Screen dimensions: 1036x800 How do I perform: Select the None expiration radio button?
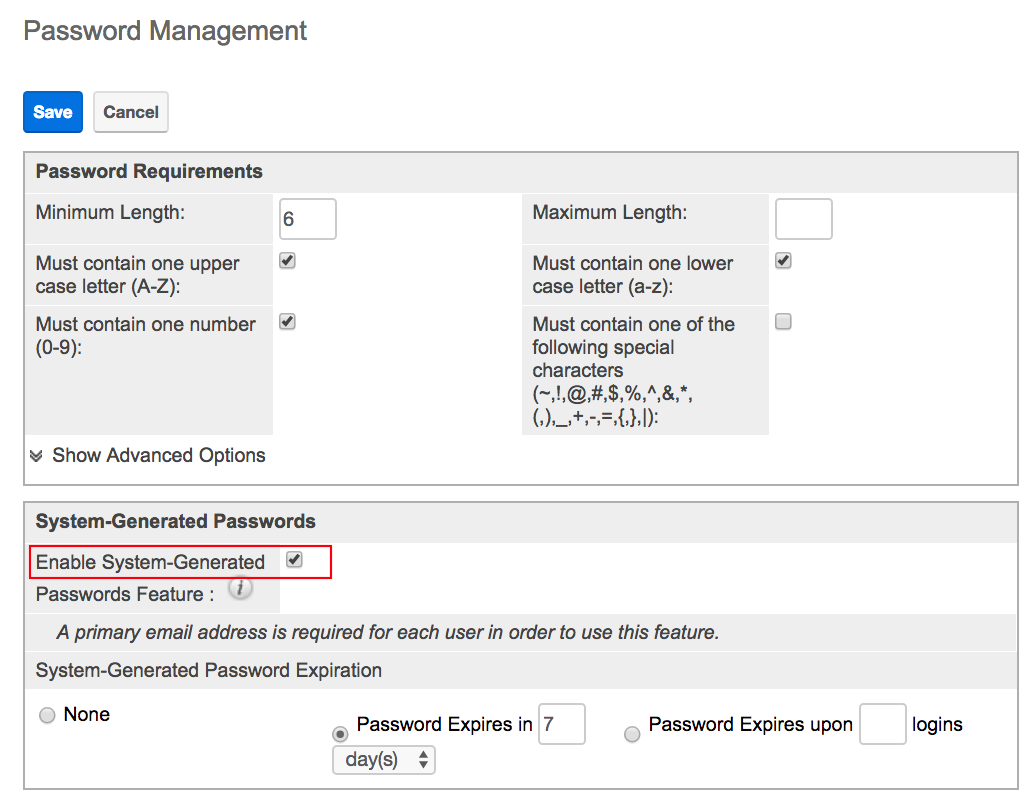[x=47, y=715]
